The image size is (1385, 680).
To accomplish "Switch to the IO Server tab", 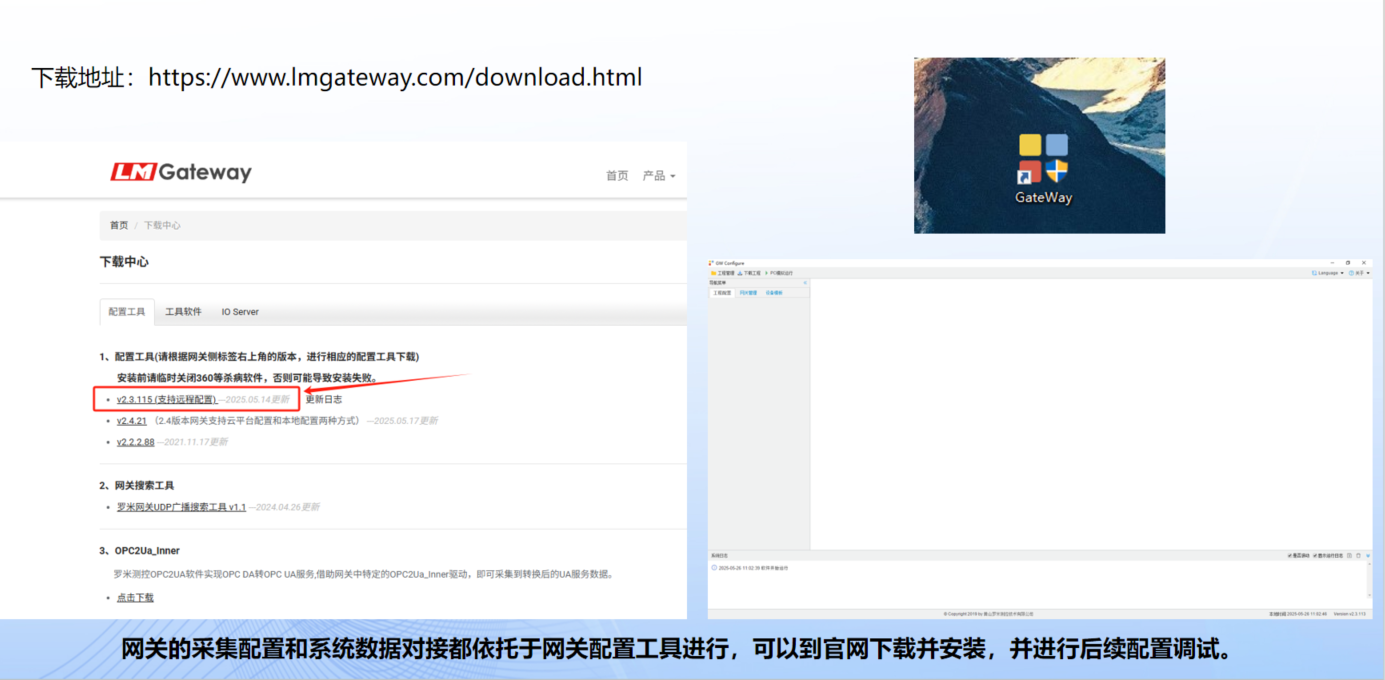I will point(240,312).
